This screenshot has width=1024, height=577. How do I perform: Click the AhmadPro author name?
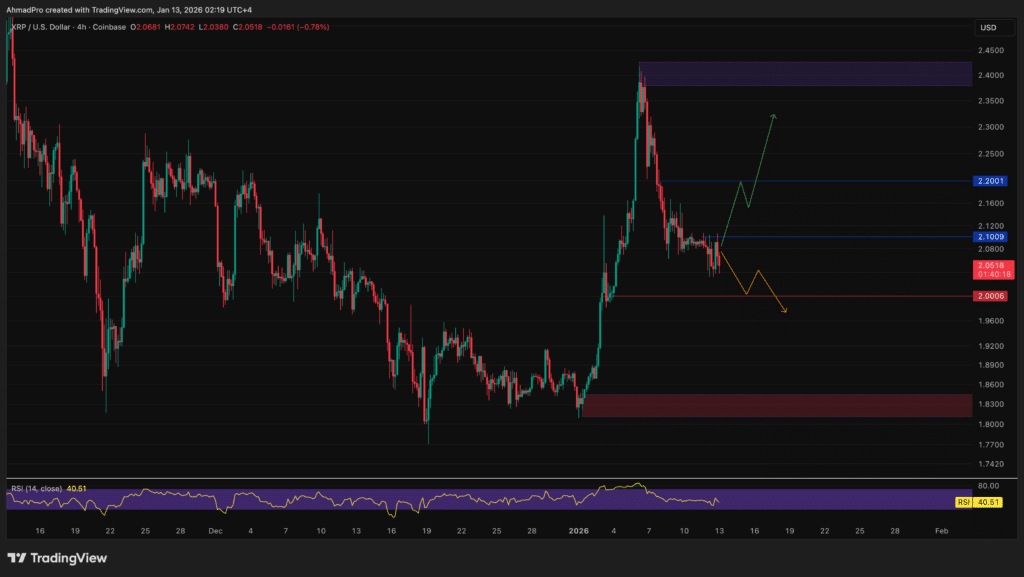[x=27, y=9]
